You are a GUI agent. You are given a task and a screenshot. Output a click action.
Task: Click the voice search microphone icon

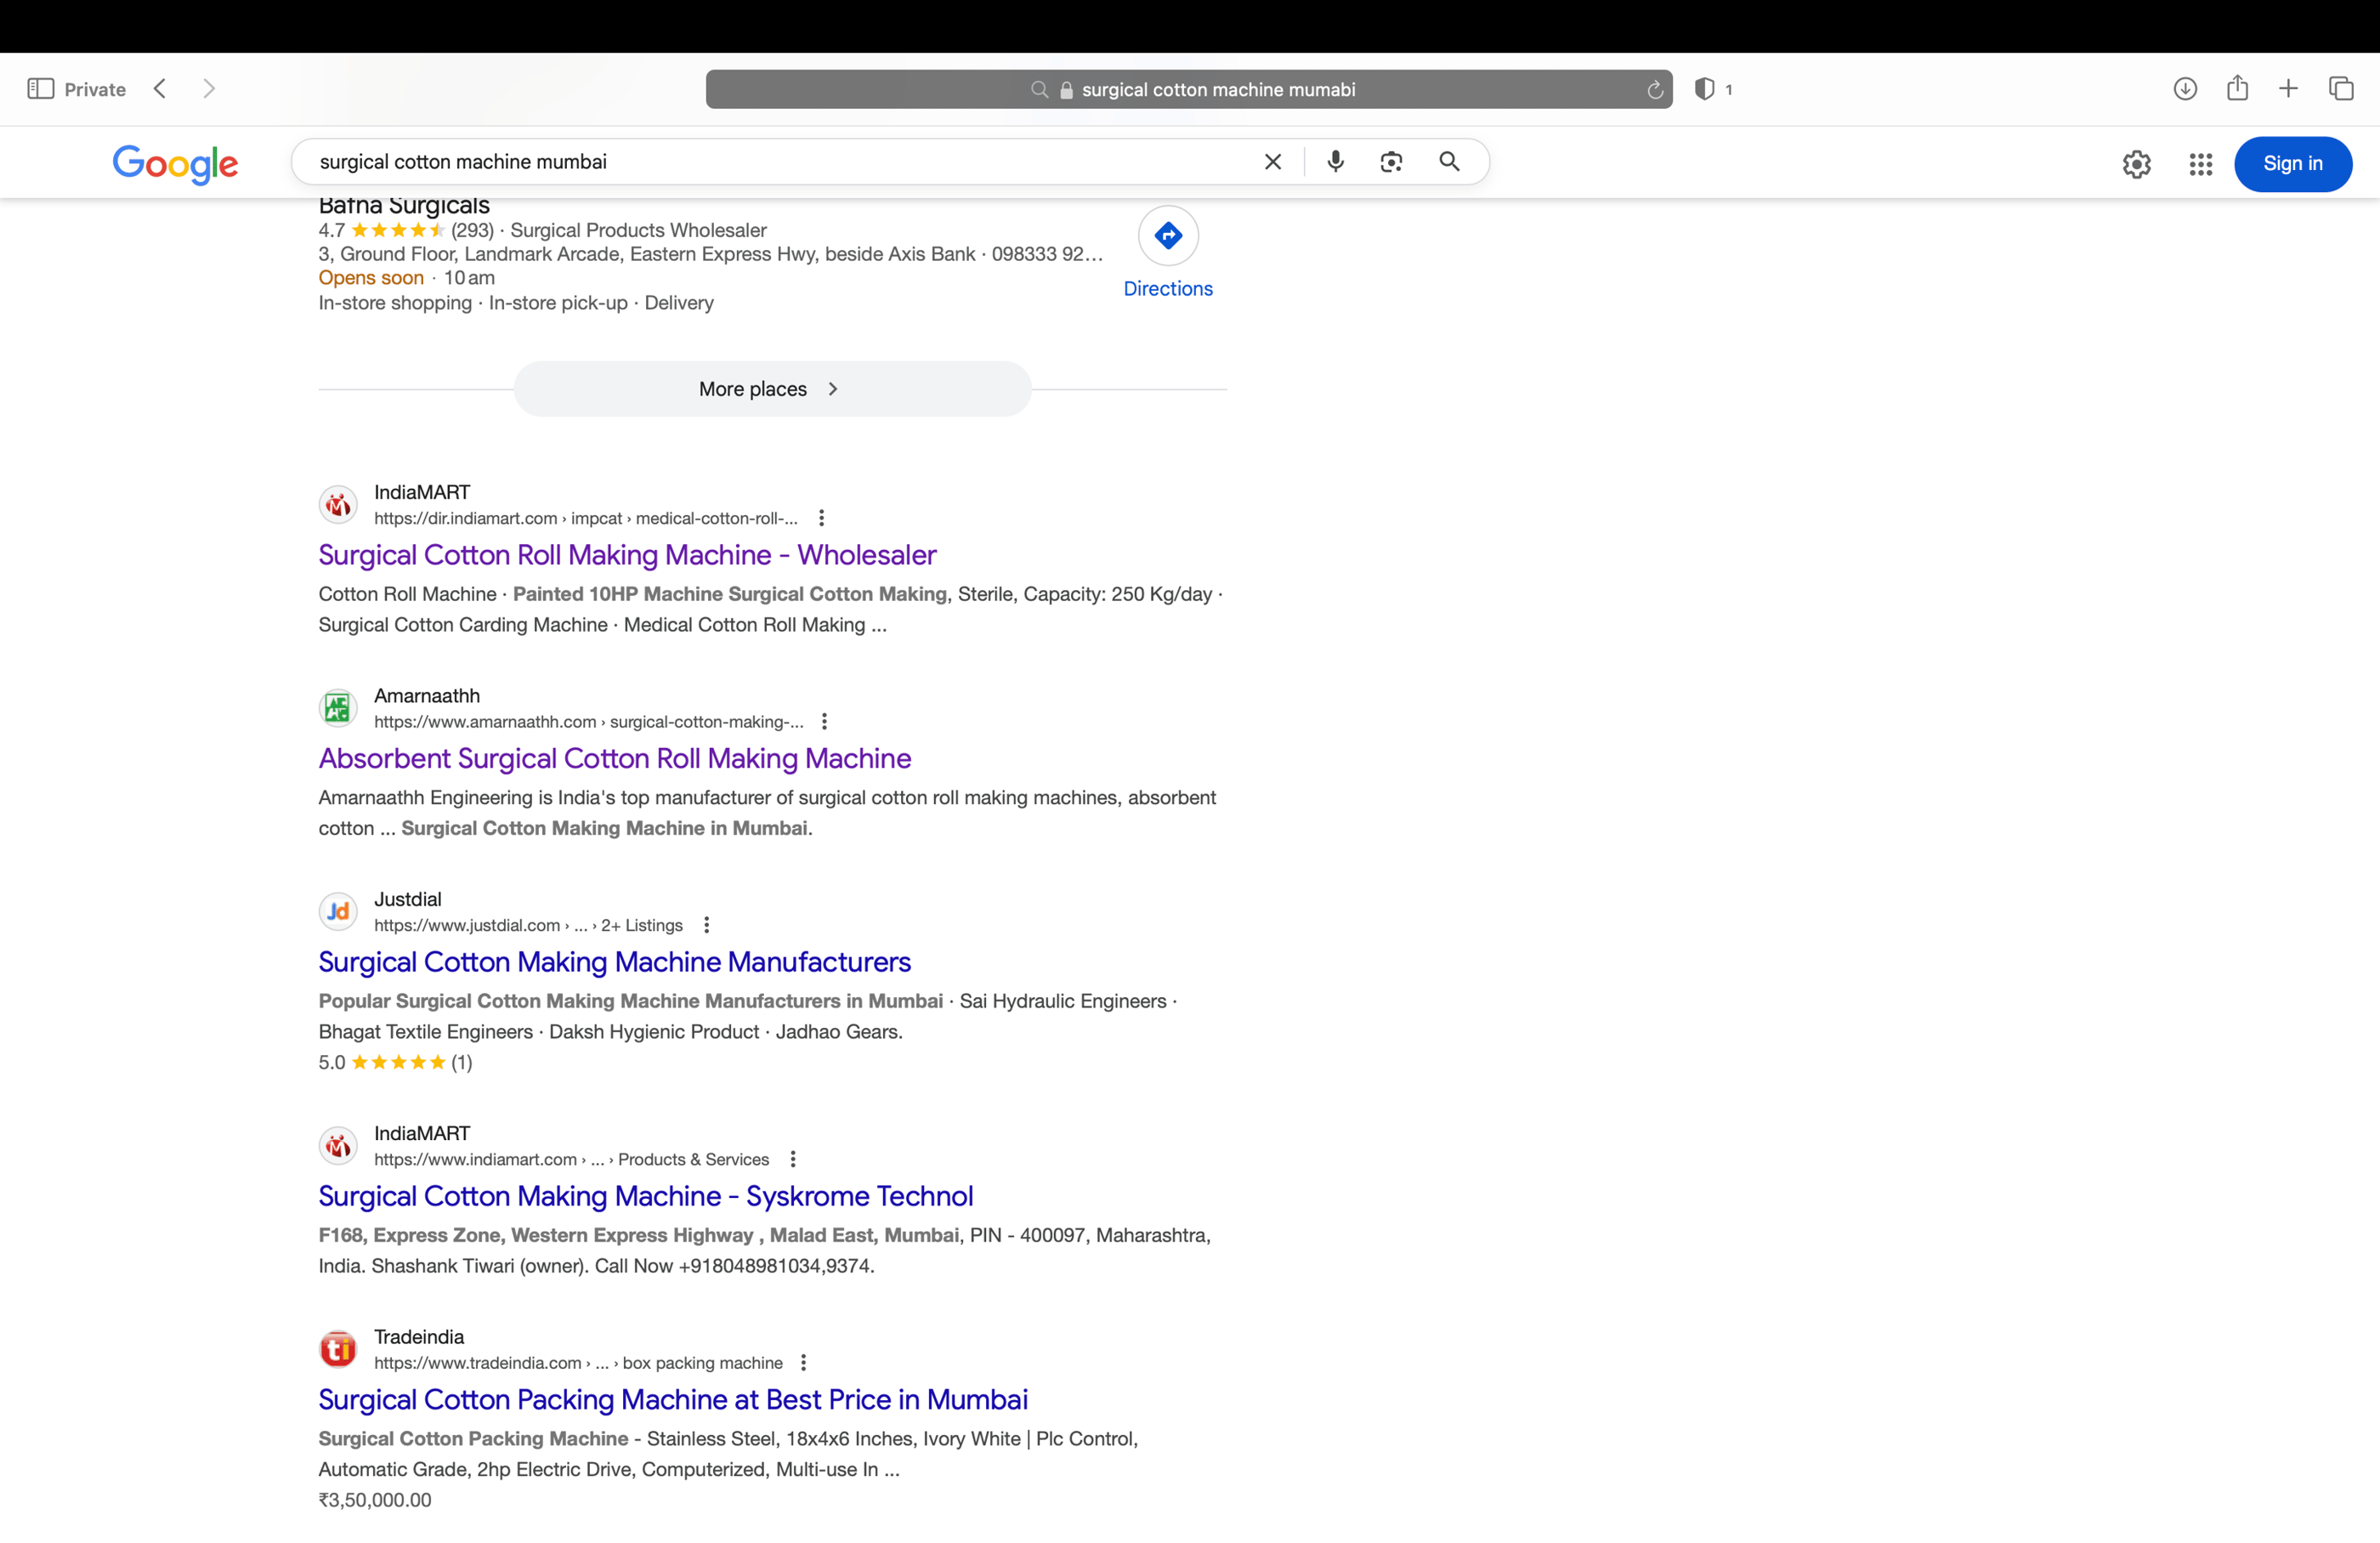pyautogui.click(x=1335, y=161)
